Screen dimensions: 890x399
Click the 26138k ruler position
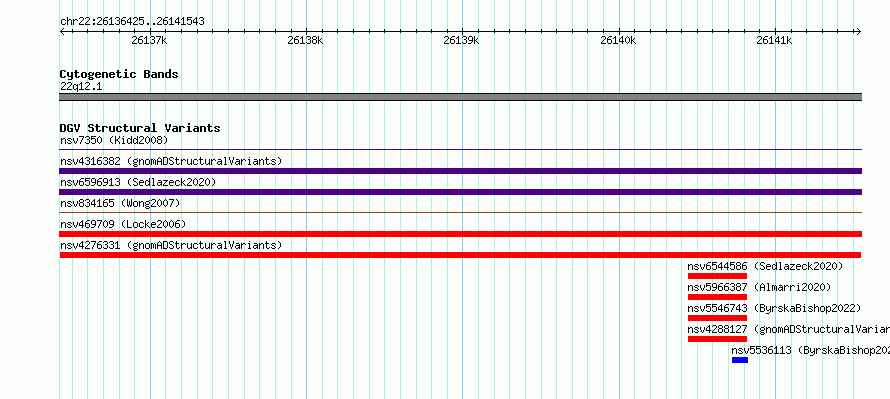(x=305, y=40)
